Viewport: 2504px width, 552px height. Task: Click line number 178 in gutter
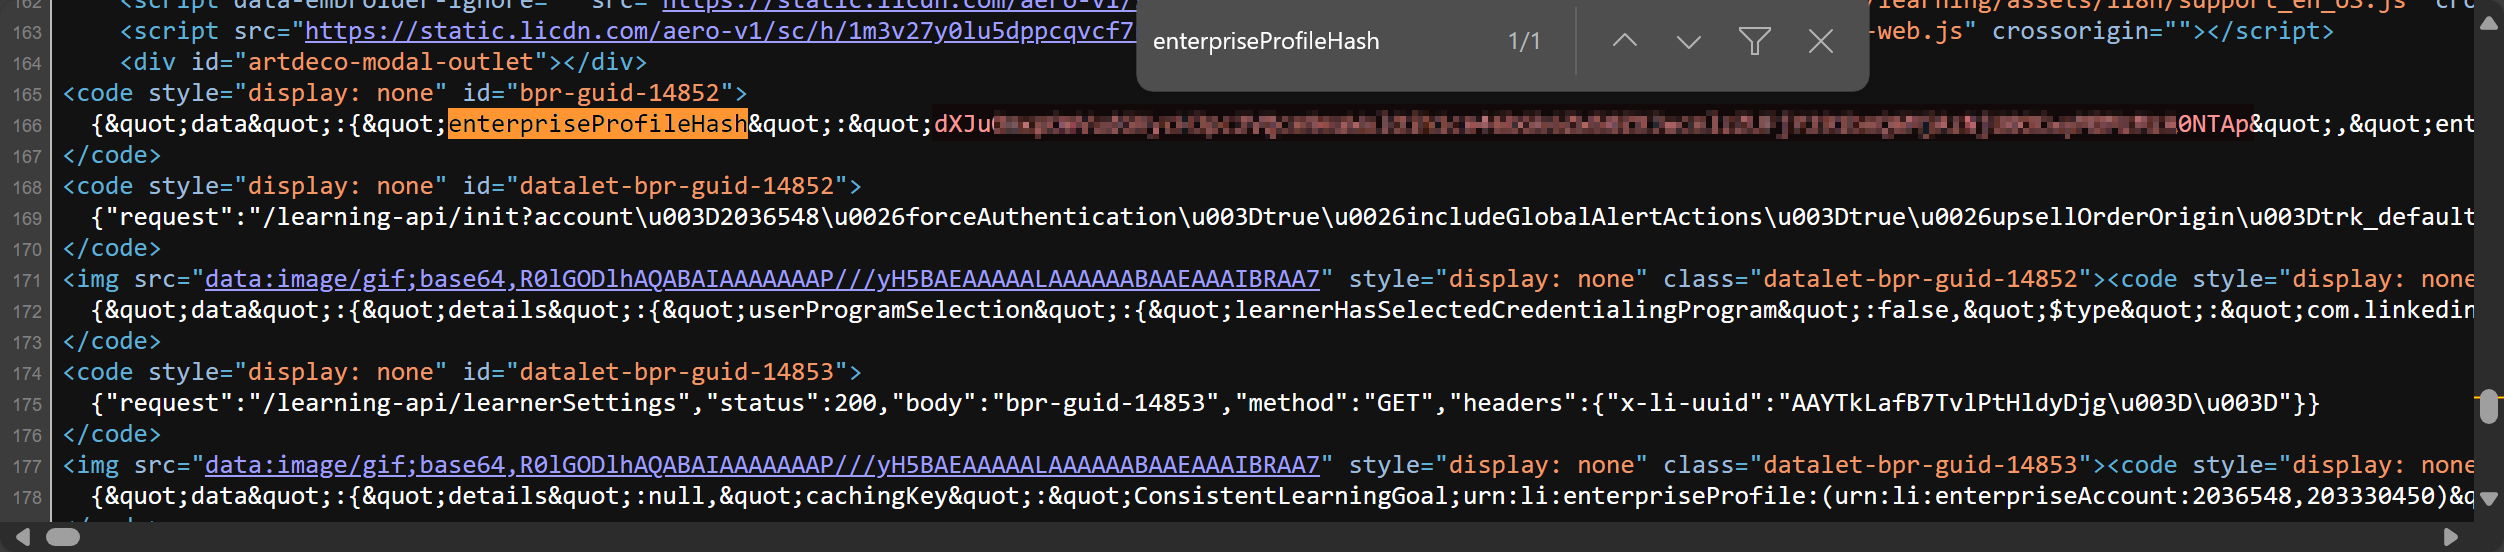click(27, 497)
